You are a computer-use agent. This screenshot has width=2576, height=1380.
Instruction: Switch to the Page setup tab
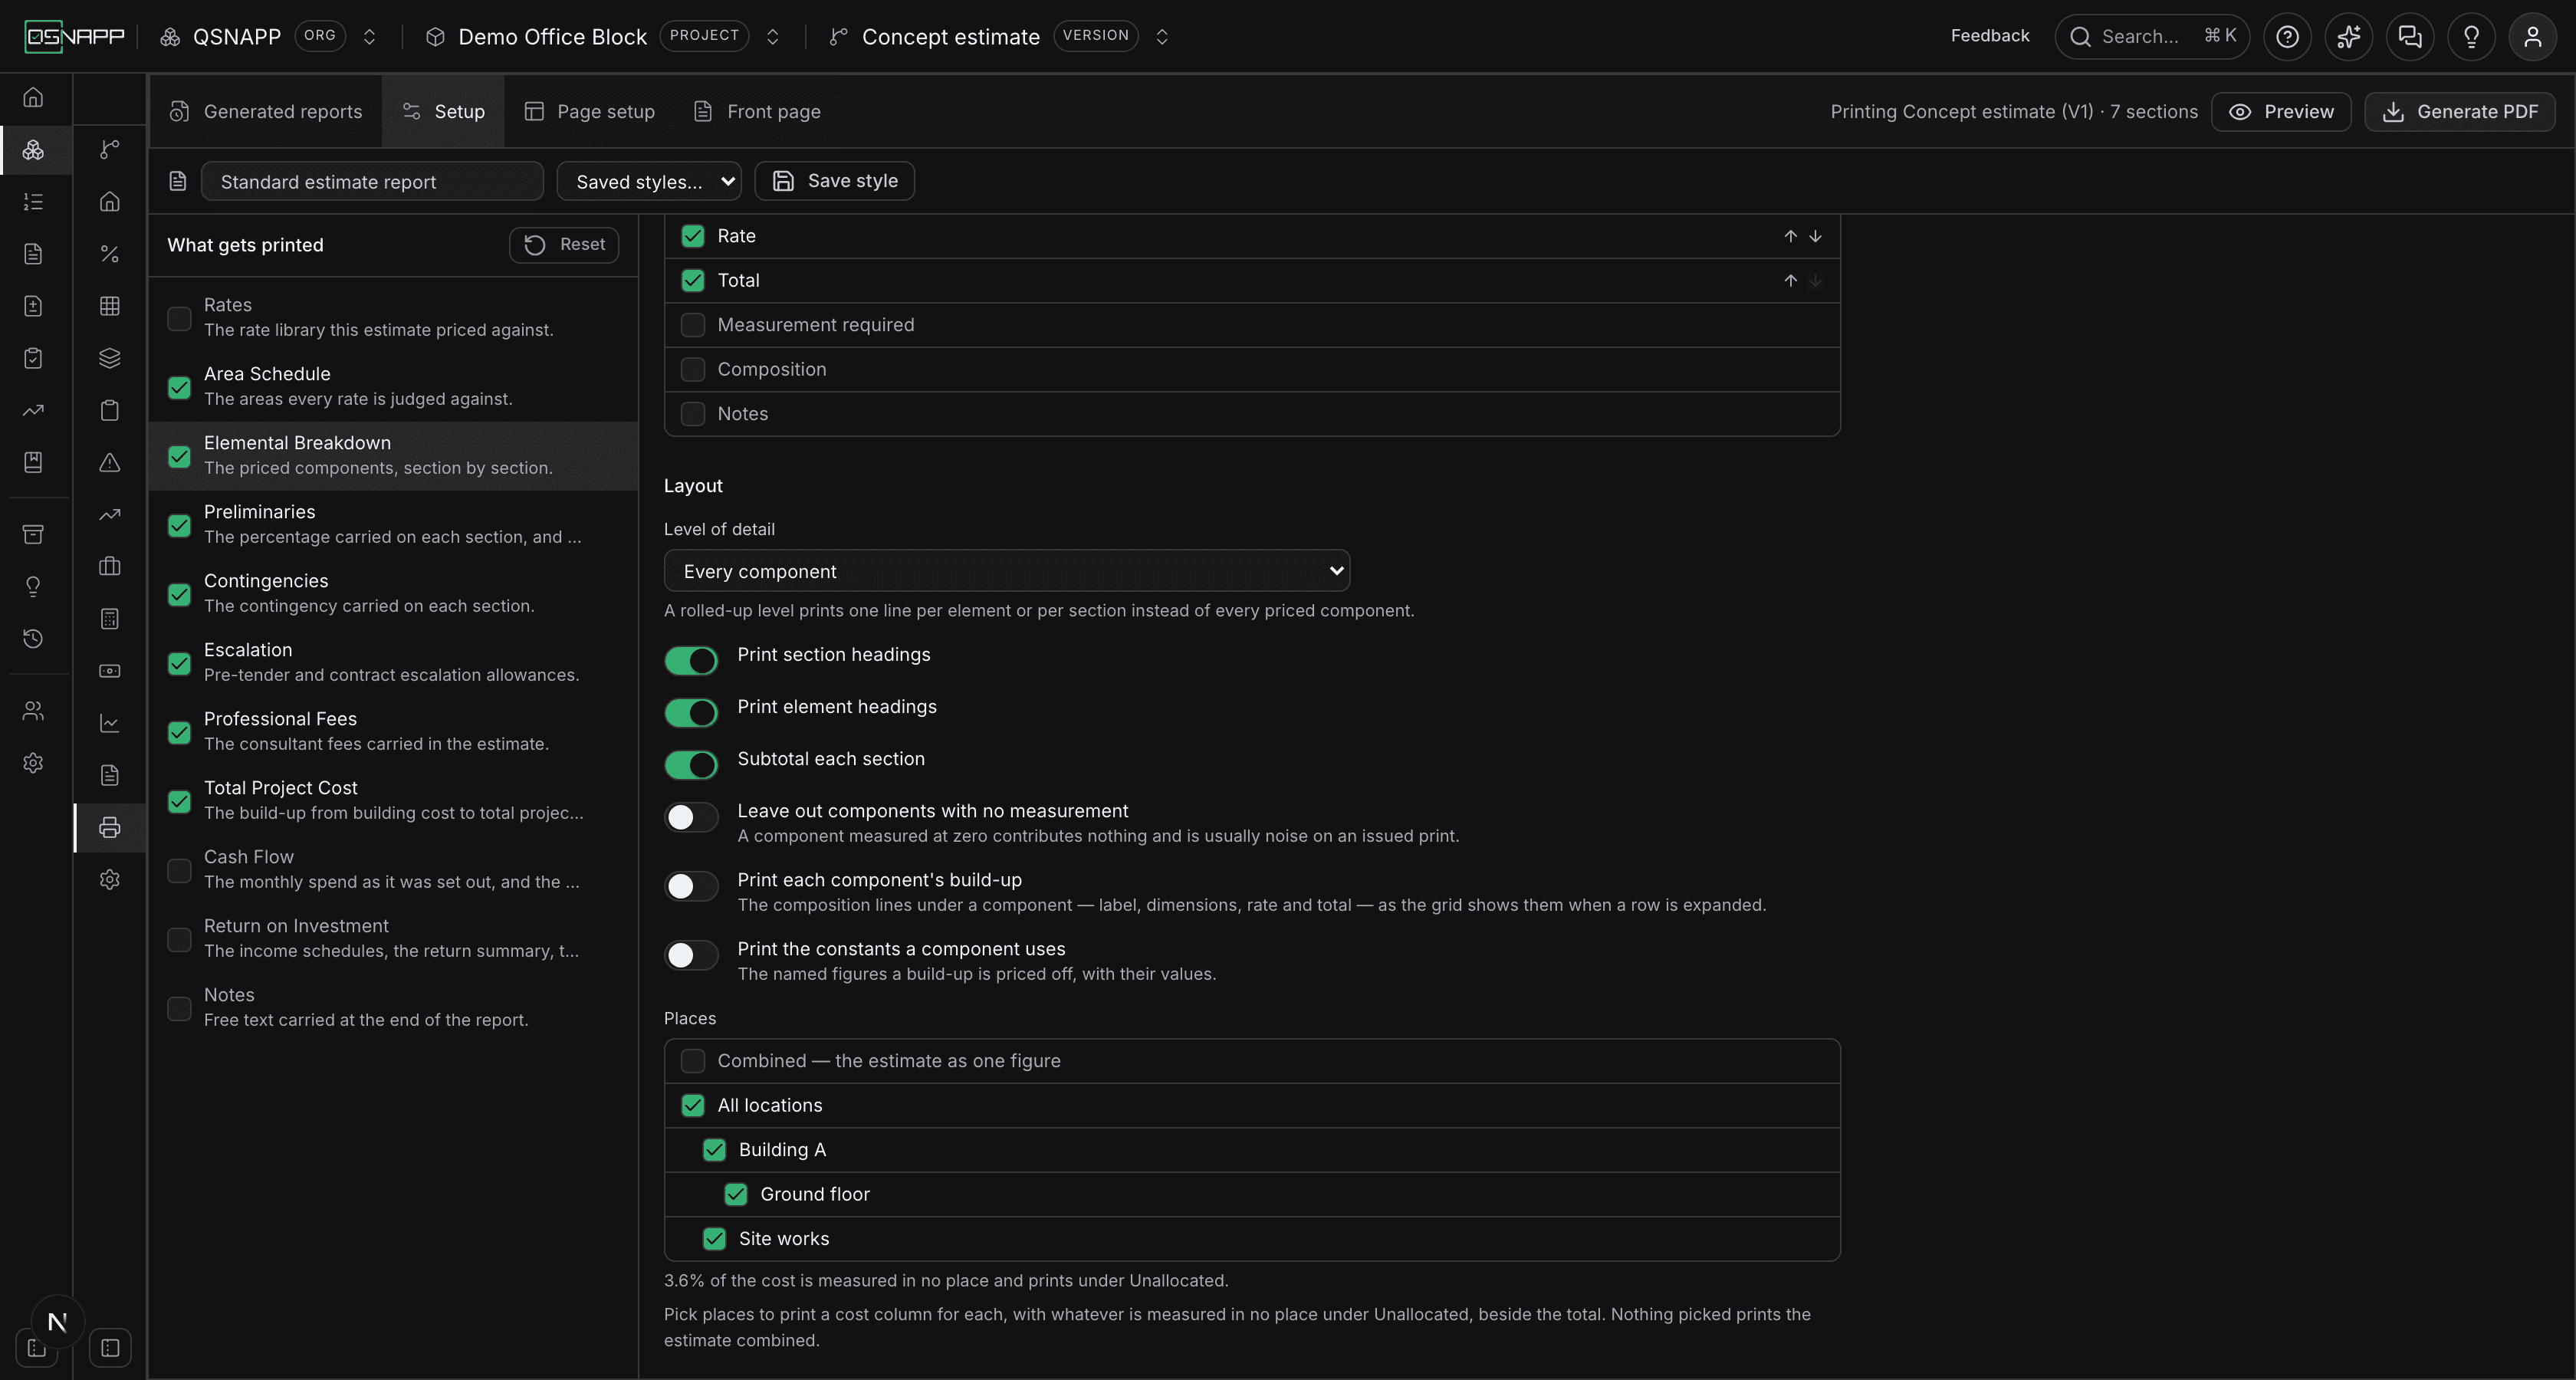tap(590, 111)
